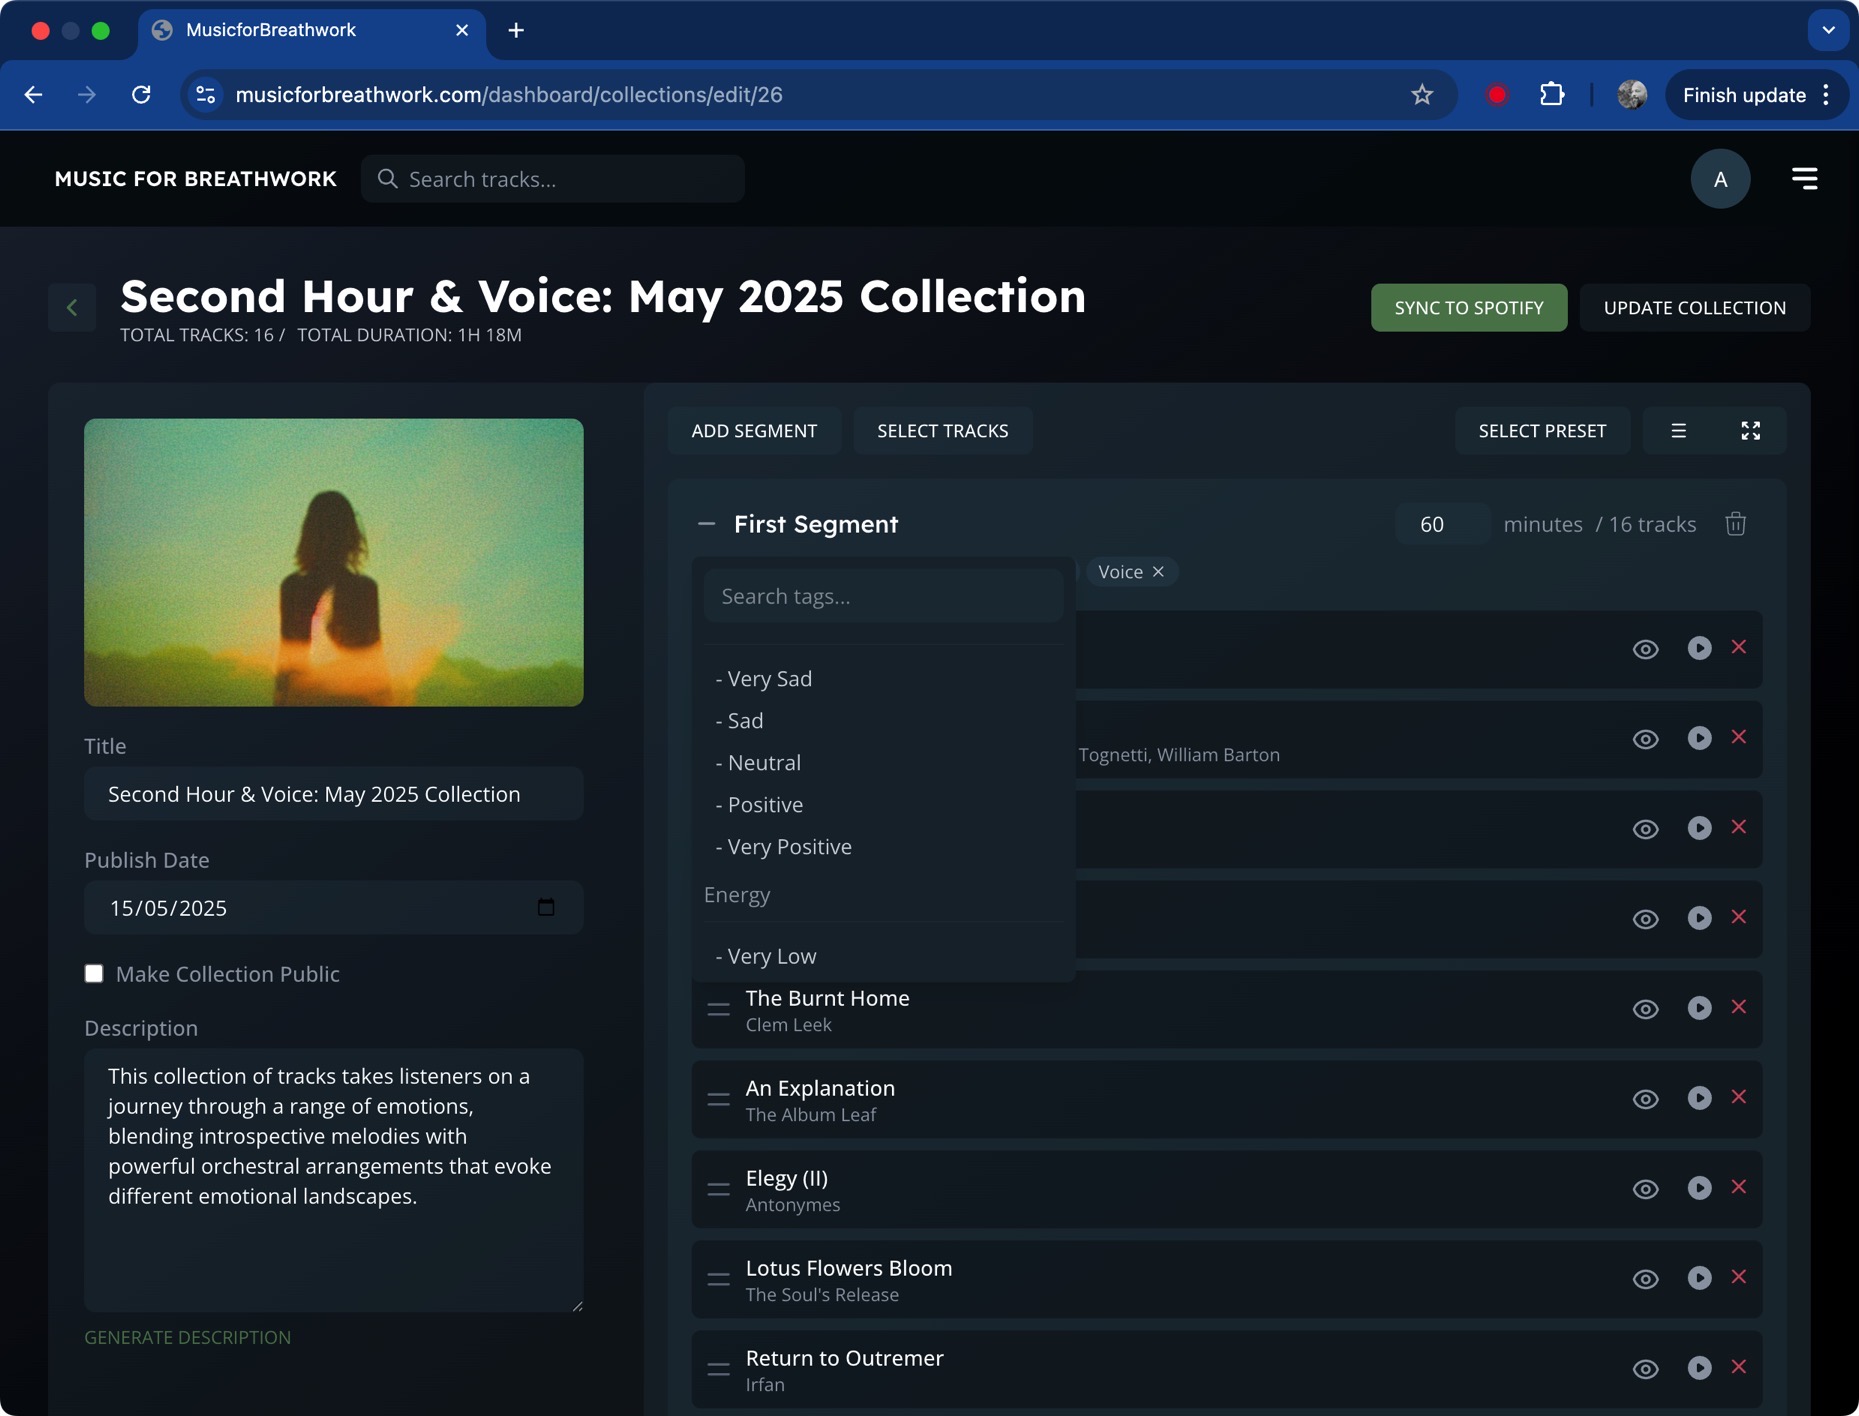Go back with the green chevron arrow
The height and width of the screenshot is (1416, 1859).
(72, 307)
